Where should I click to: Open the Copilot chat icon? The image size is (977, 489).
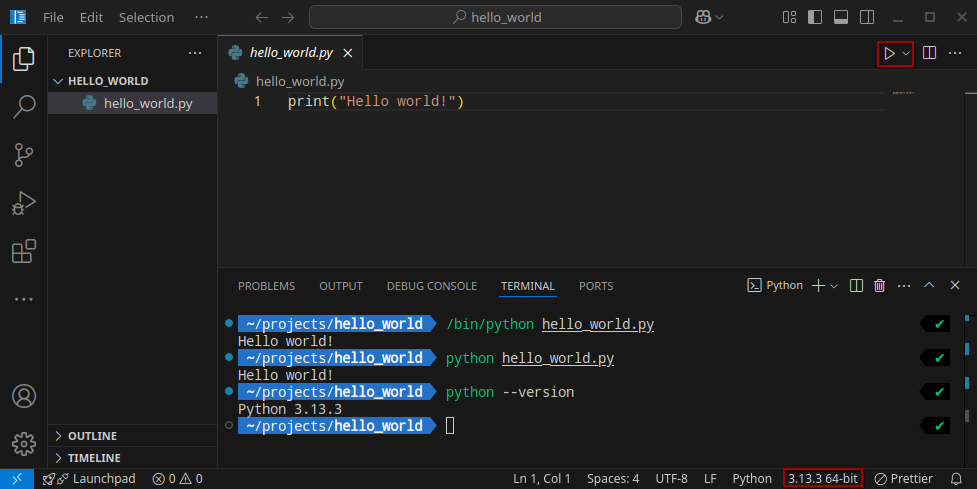[703, 17]
